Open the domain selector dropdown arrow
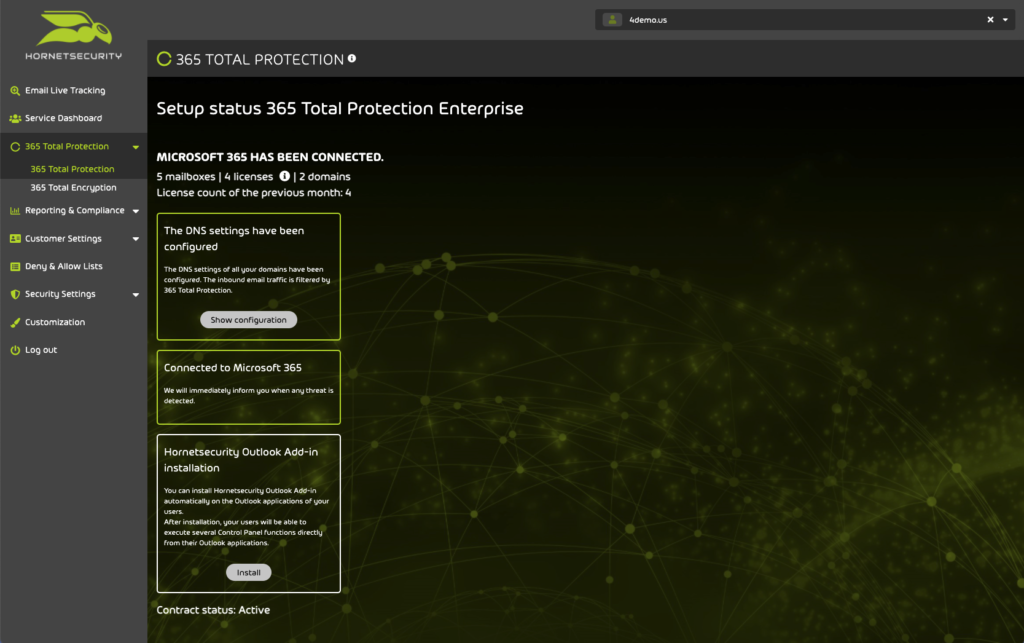The width and height of the screenshot is (1024, 643). click(1006, 20)
